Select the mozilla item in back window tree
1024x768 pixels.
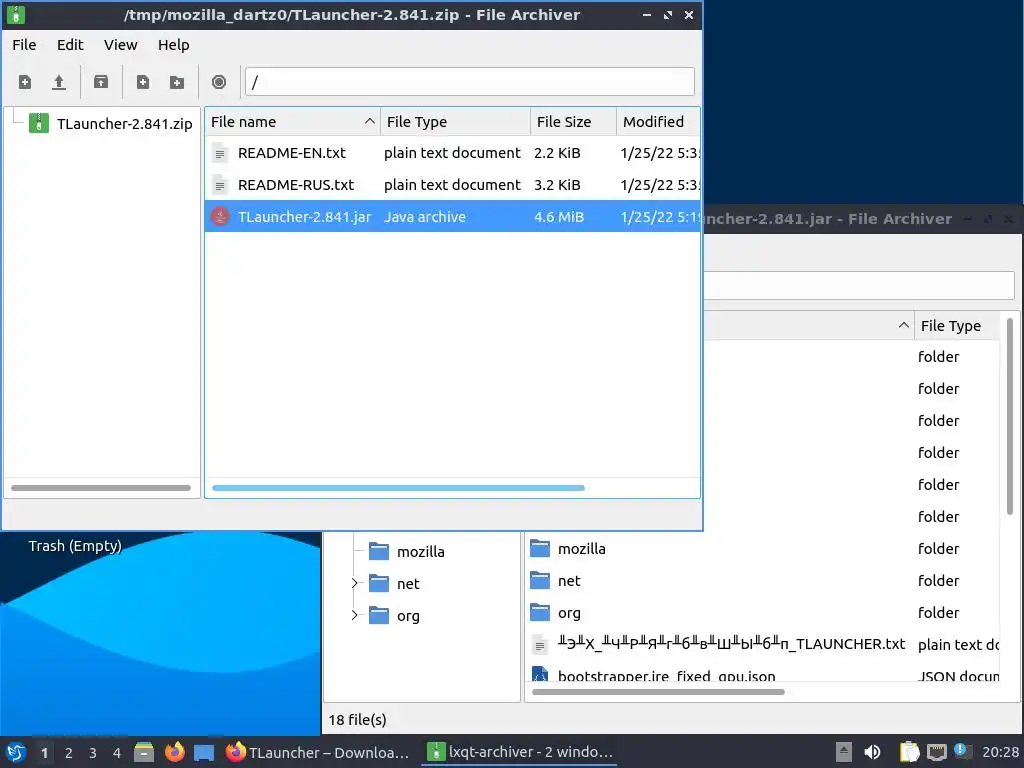421,552
